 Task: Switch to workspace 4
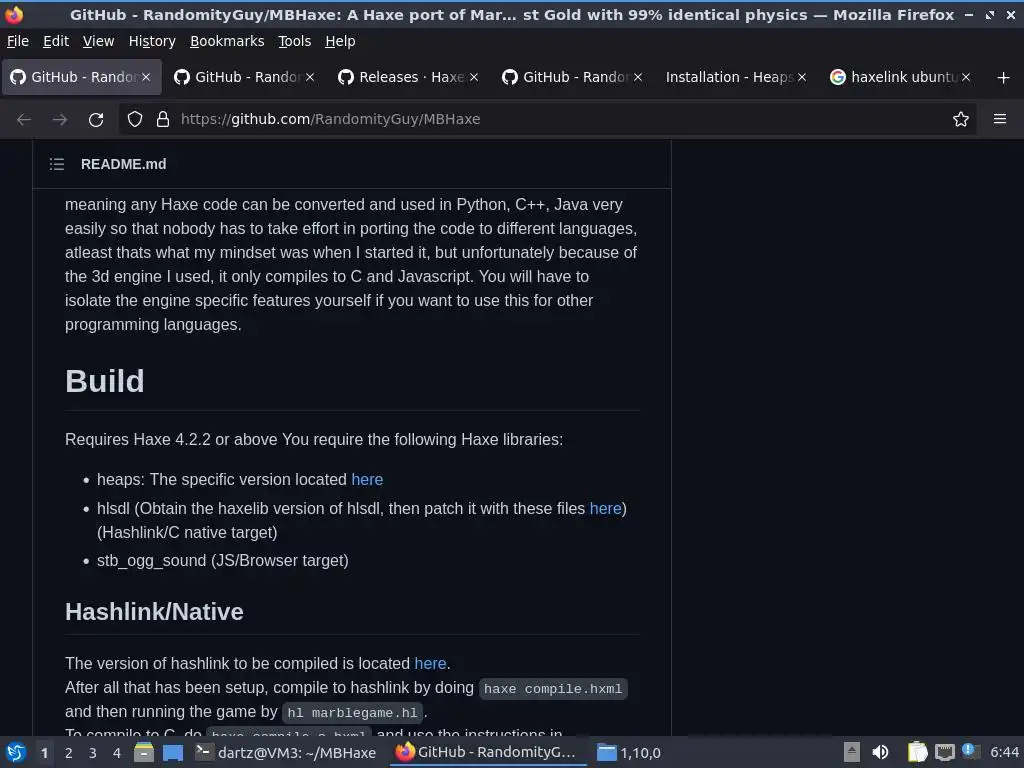(117, 753)
